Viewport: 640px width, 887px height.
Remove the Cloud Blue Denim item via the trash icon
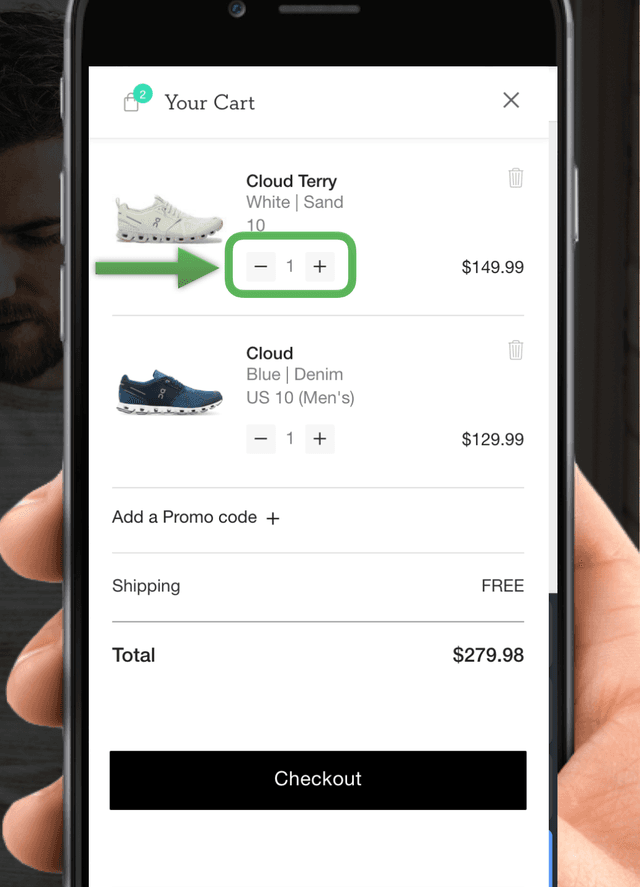coord(516,350)
